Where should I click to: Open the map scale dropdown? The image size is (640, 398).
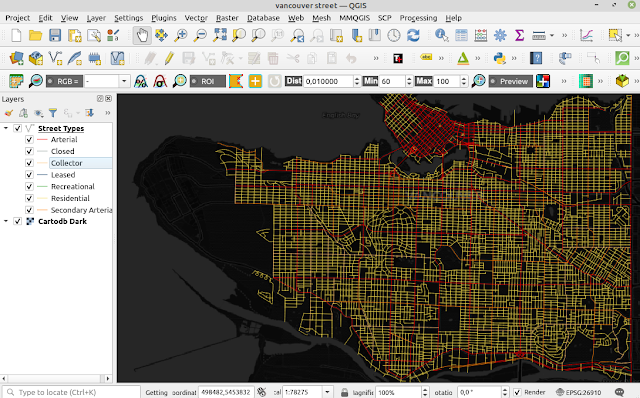(x=327, y=392)
